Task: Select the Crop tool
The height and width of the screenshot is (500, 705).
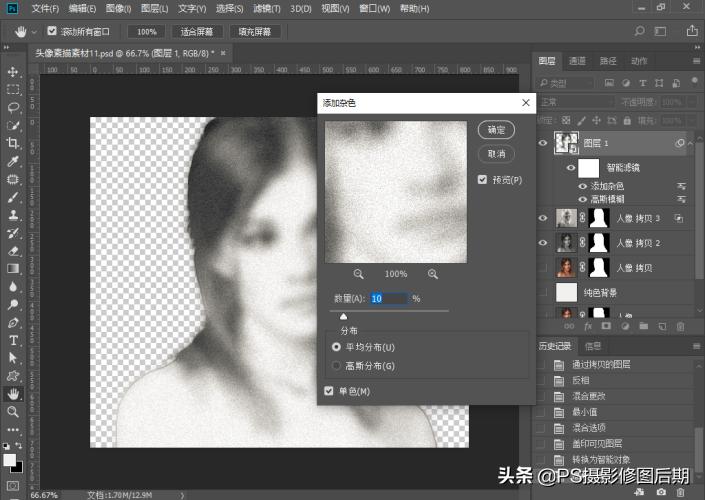Action: click(x=13, y=143)
